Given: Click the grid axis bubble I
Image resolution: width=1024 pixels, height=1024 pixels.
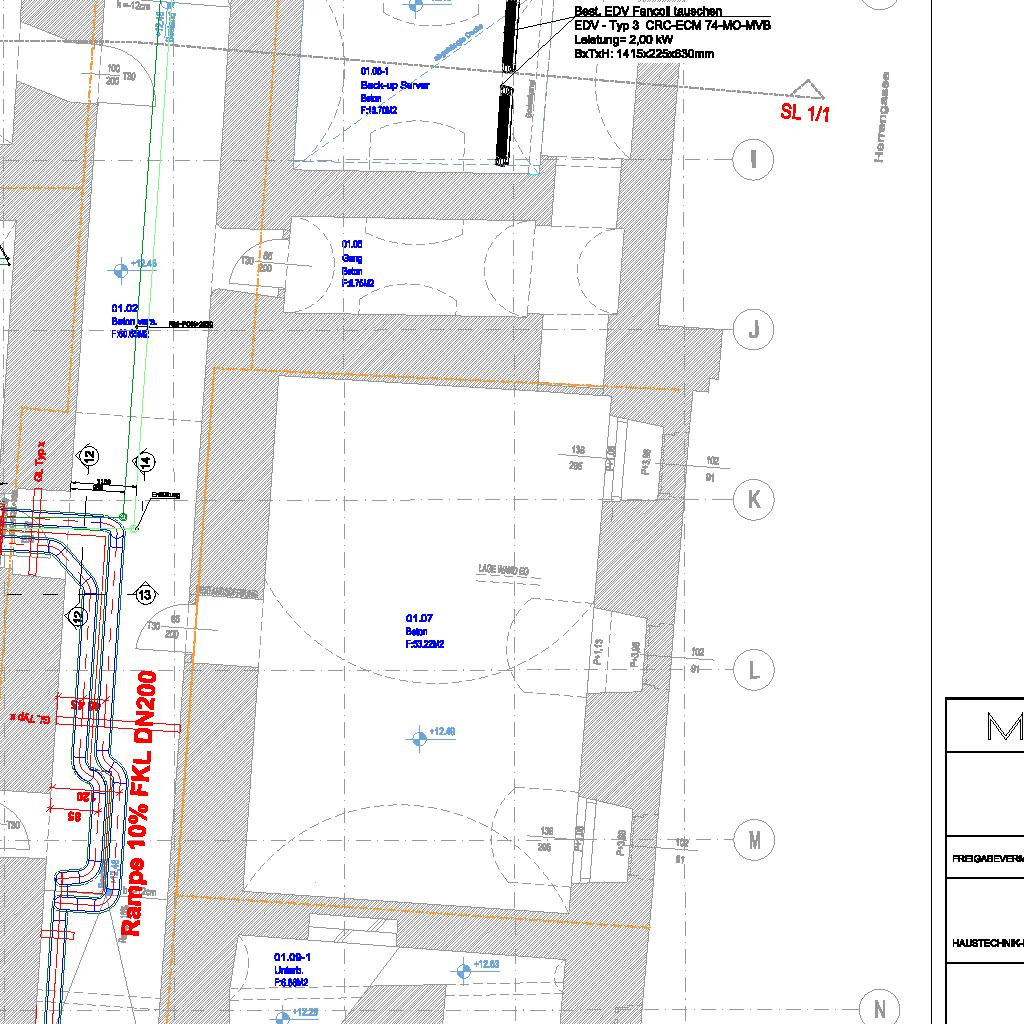Looking at the screenshot, I should (753, 160).
